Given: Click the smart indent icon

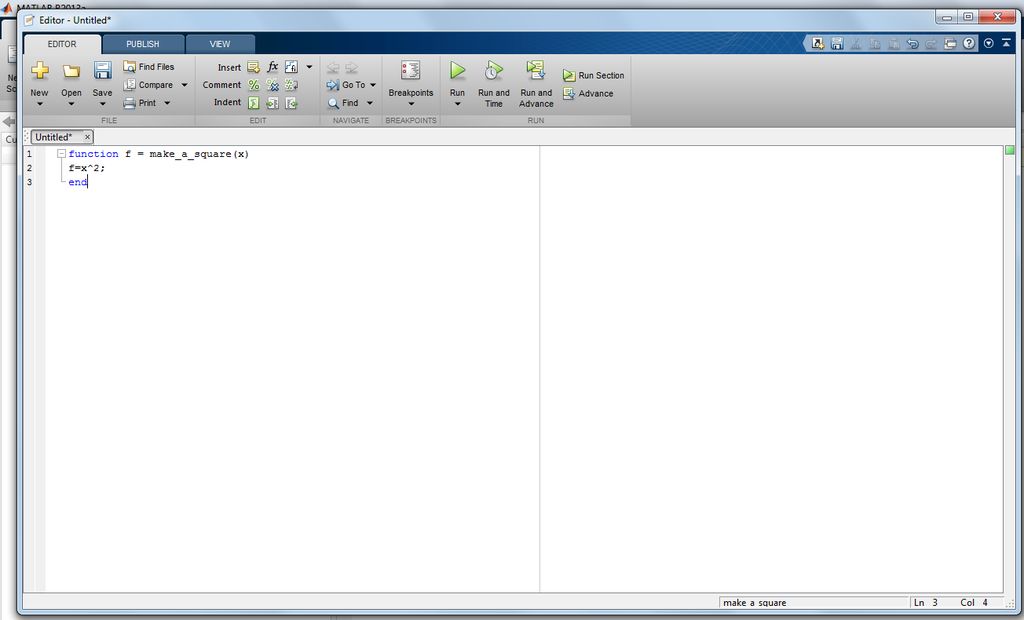Looking at the screenshot, I should 253,103.
